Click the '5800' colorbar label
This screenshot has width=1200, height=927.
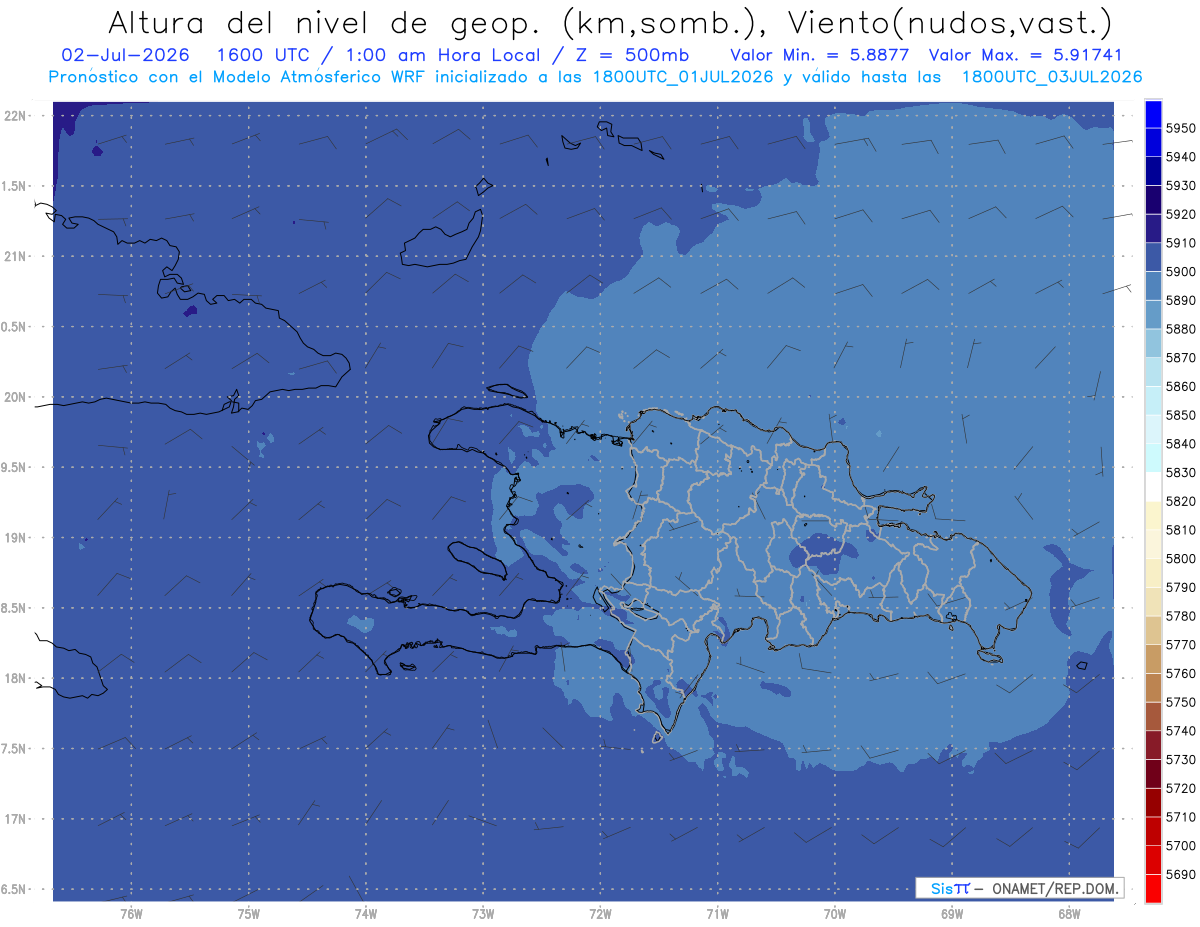pyautogui.click(x=1180, y=559)
